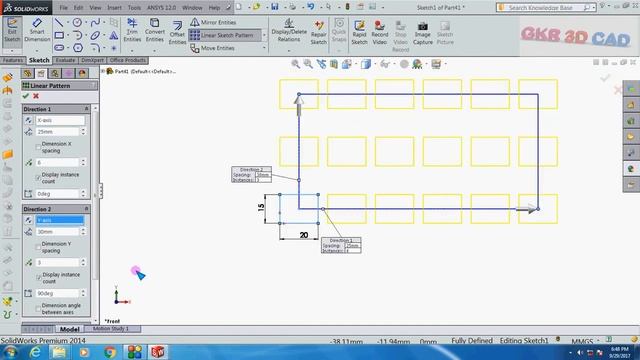The width and height of the screenshot is (640, 360).
Task: Collapse the Direction 2 section
Action: (x=87, y=209)
